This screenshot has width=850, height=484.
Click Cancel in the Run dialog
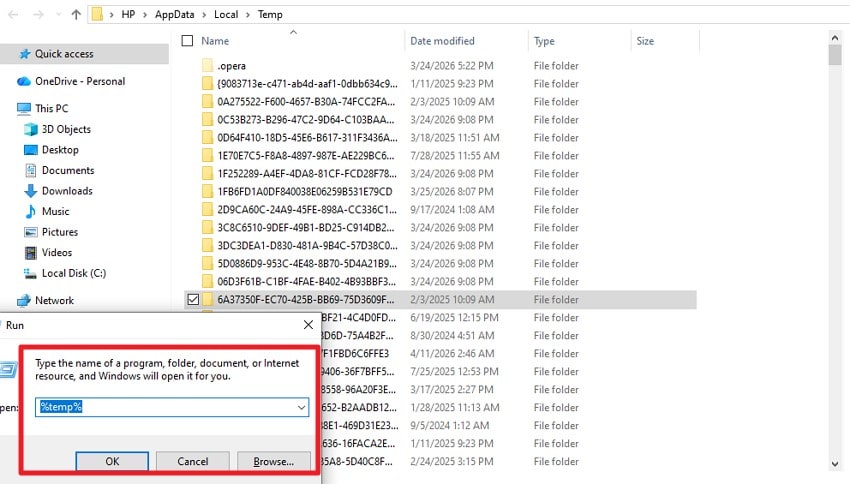pyautogui.click(x=192, y=461)
